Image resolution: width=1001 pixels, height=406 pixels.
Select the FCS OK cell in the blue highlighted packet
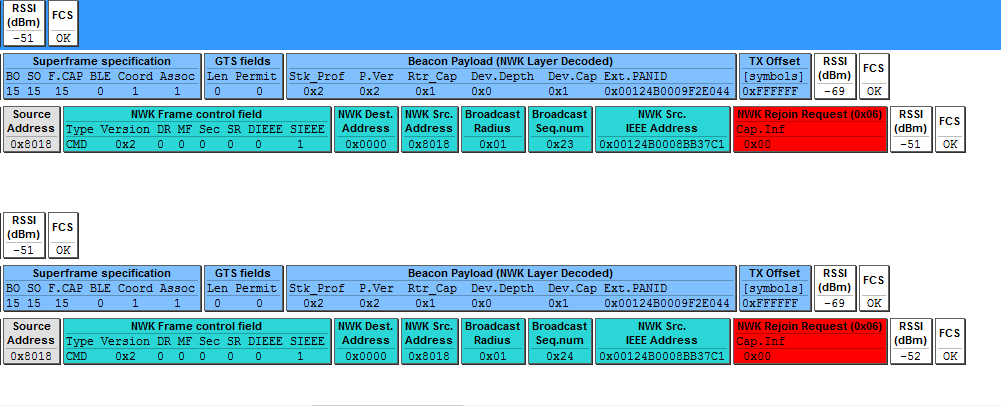[x=63, y=23]
